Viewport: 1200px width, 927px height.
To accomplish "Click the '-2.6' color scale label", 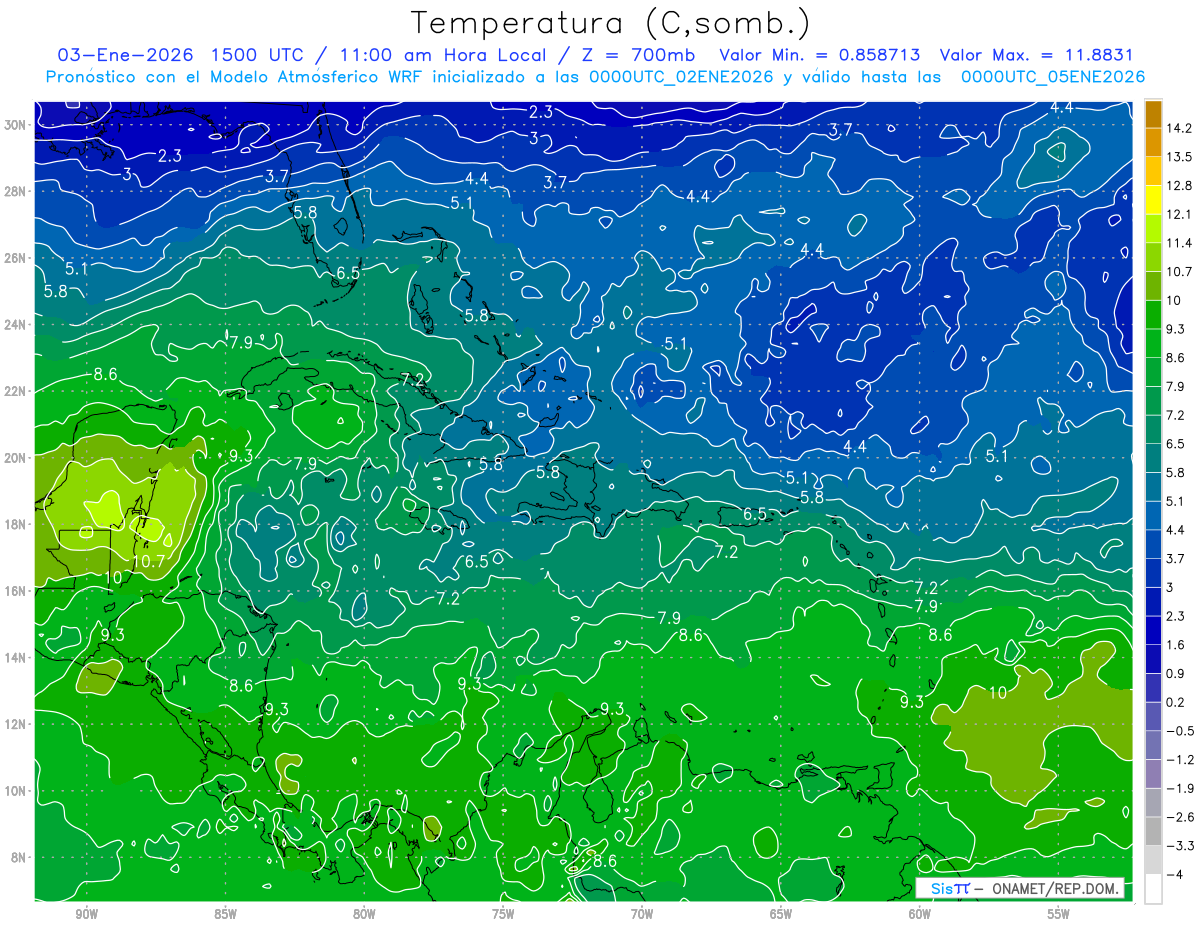I will coord(1180,817).
